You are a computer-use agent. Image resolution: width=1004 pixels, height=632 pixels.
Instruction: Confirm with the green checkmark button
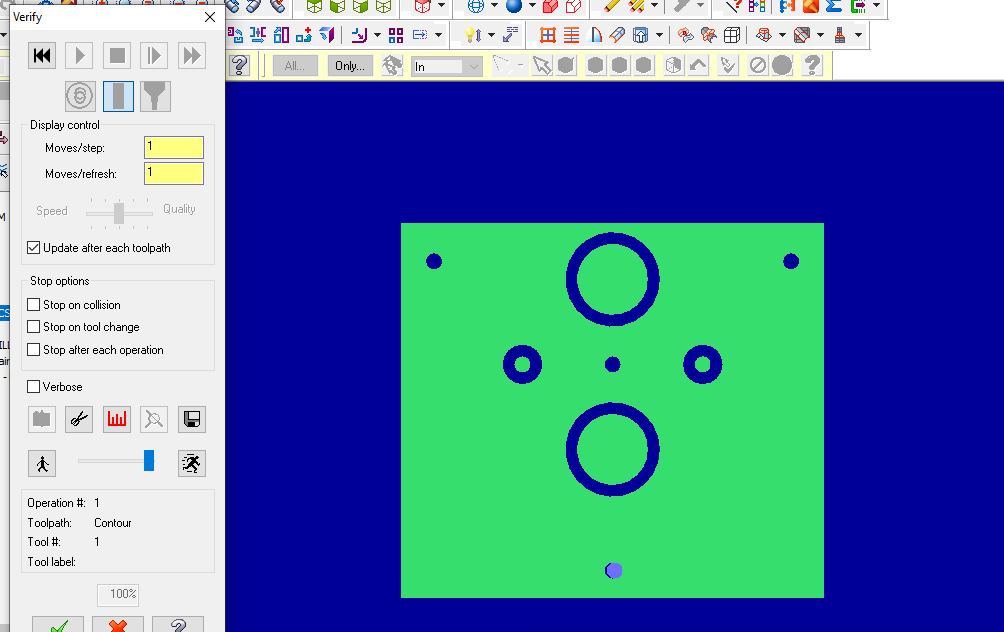[x=57, y=625]
